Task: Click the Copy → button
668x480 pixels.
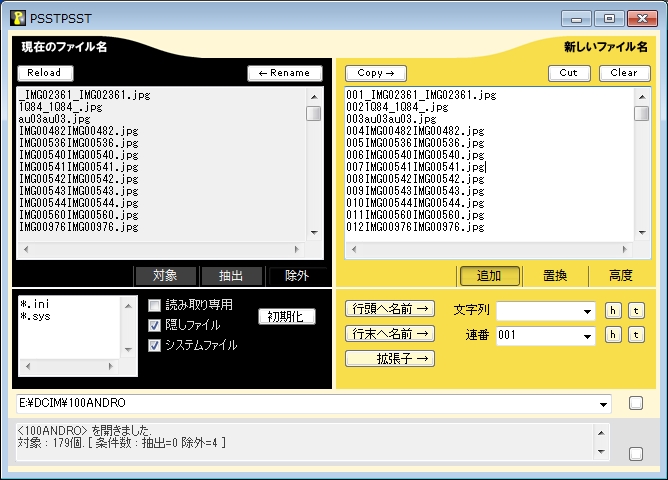Action: point(376,73)
